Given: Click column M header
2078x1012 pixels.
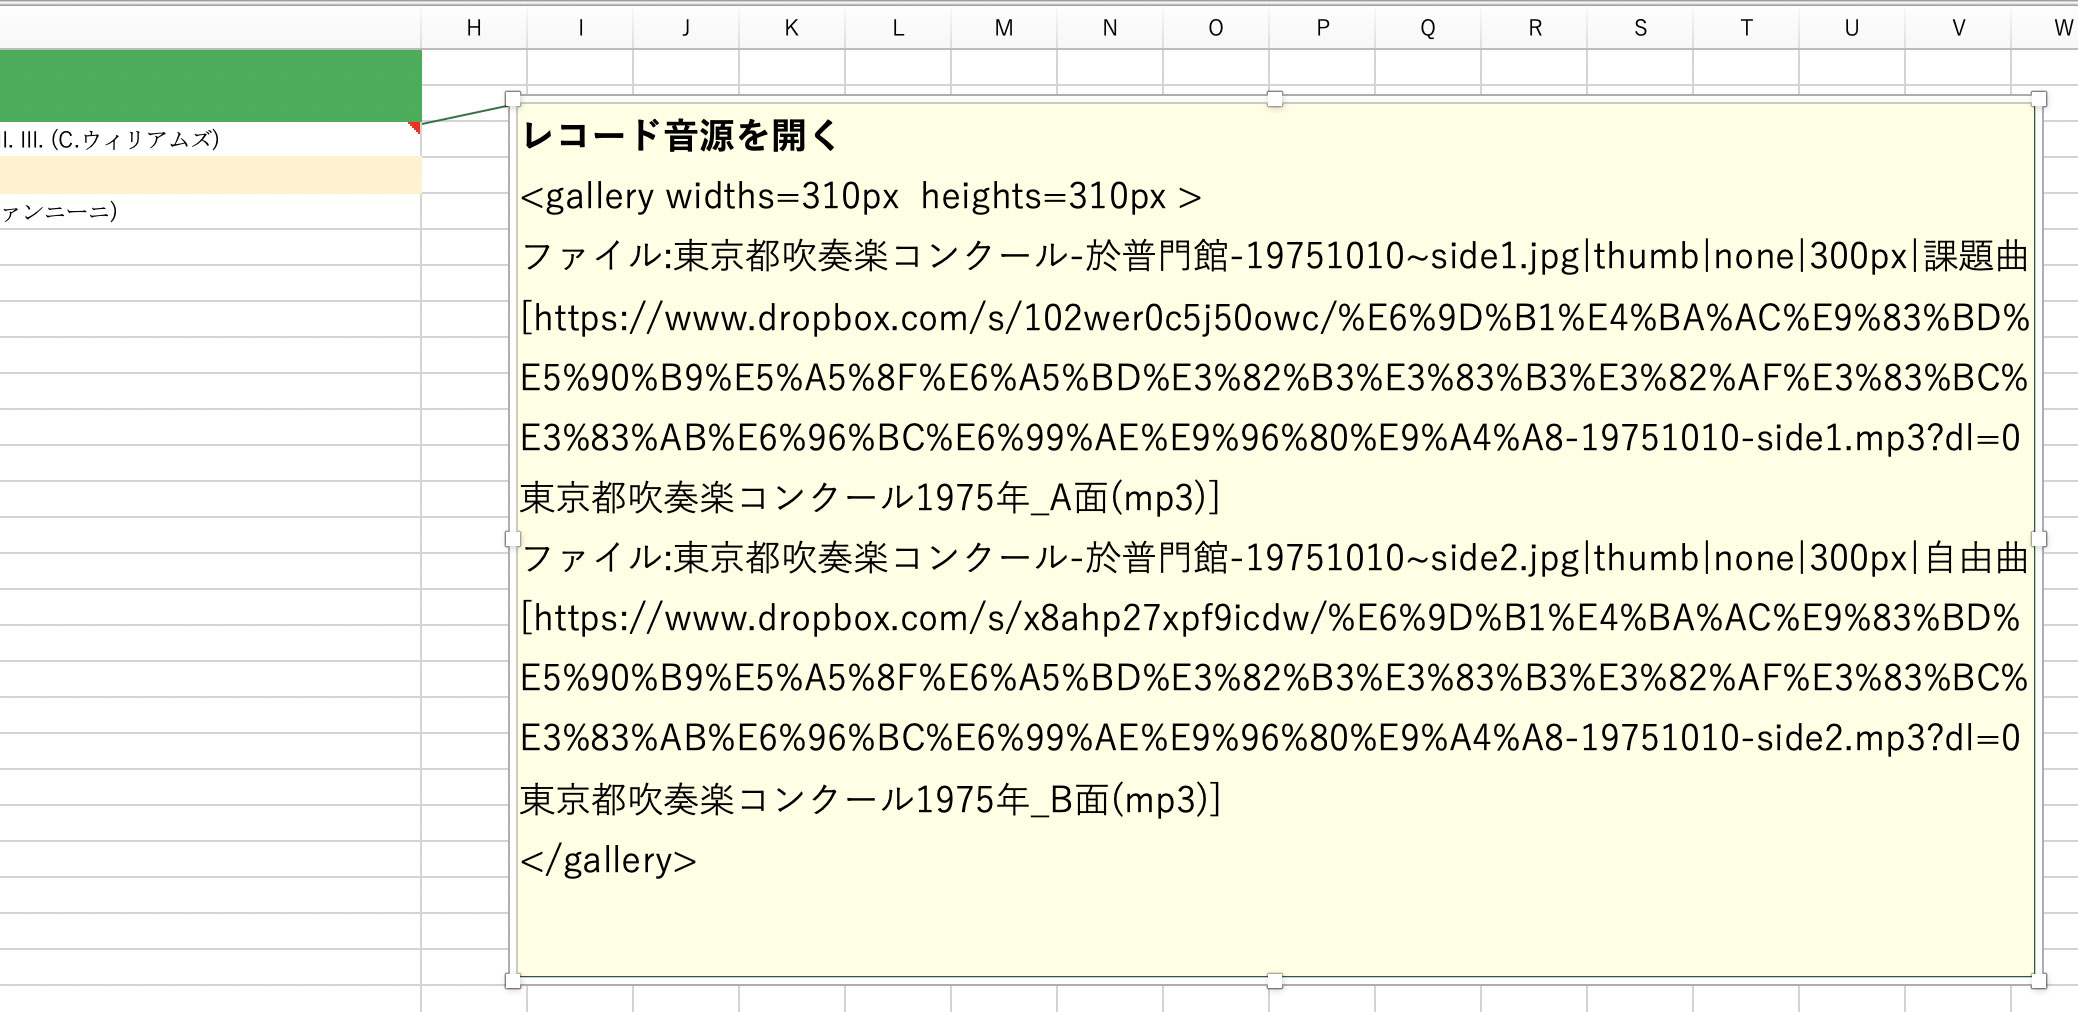Looking at the screenshot, I should pos(1003,28).
